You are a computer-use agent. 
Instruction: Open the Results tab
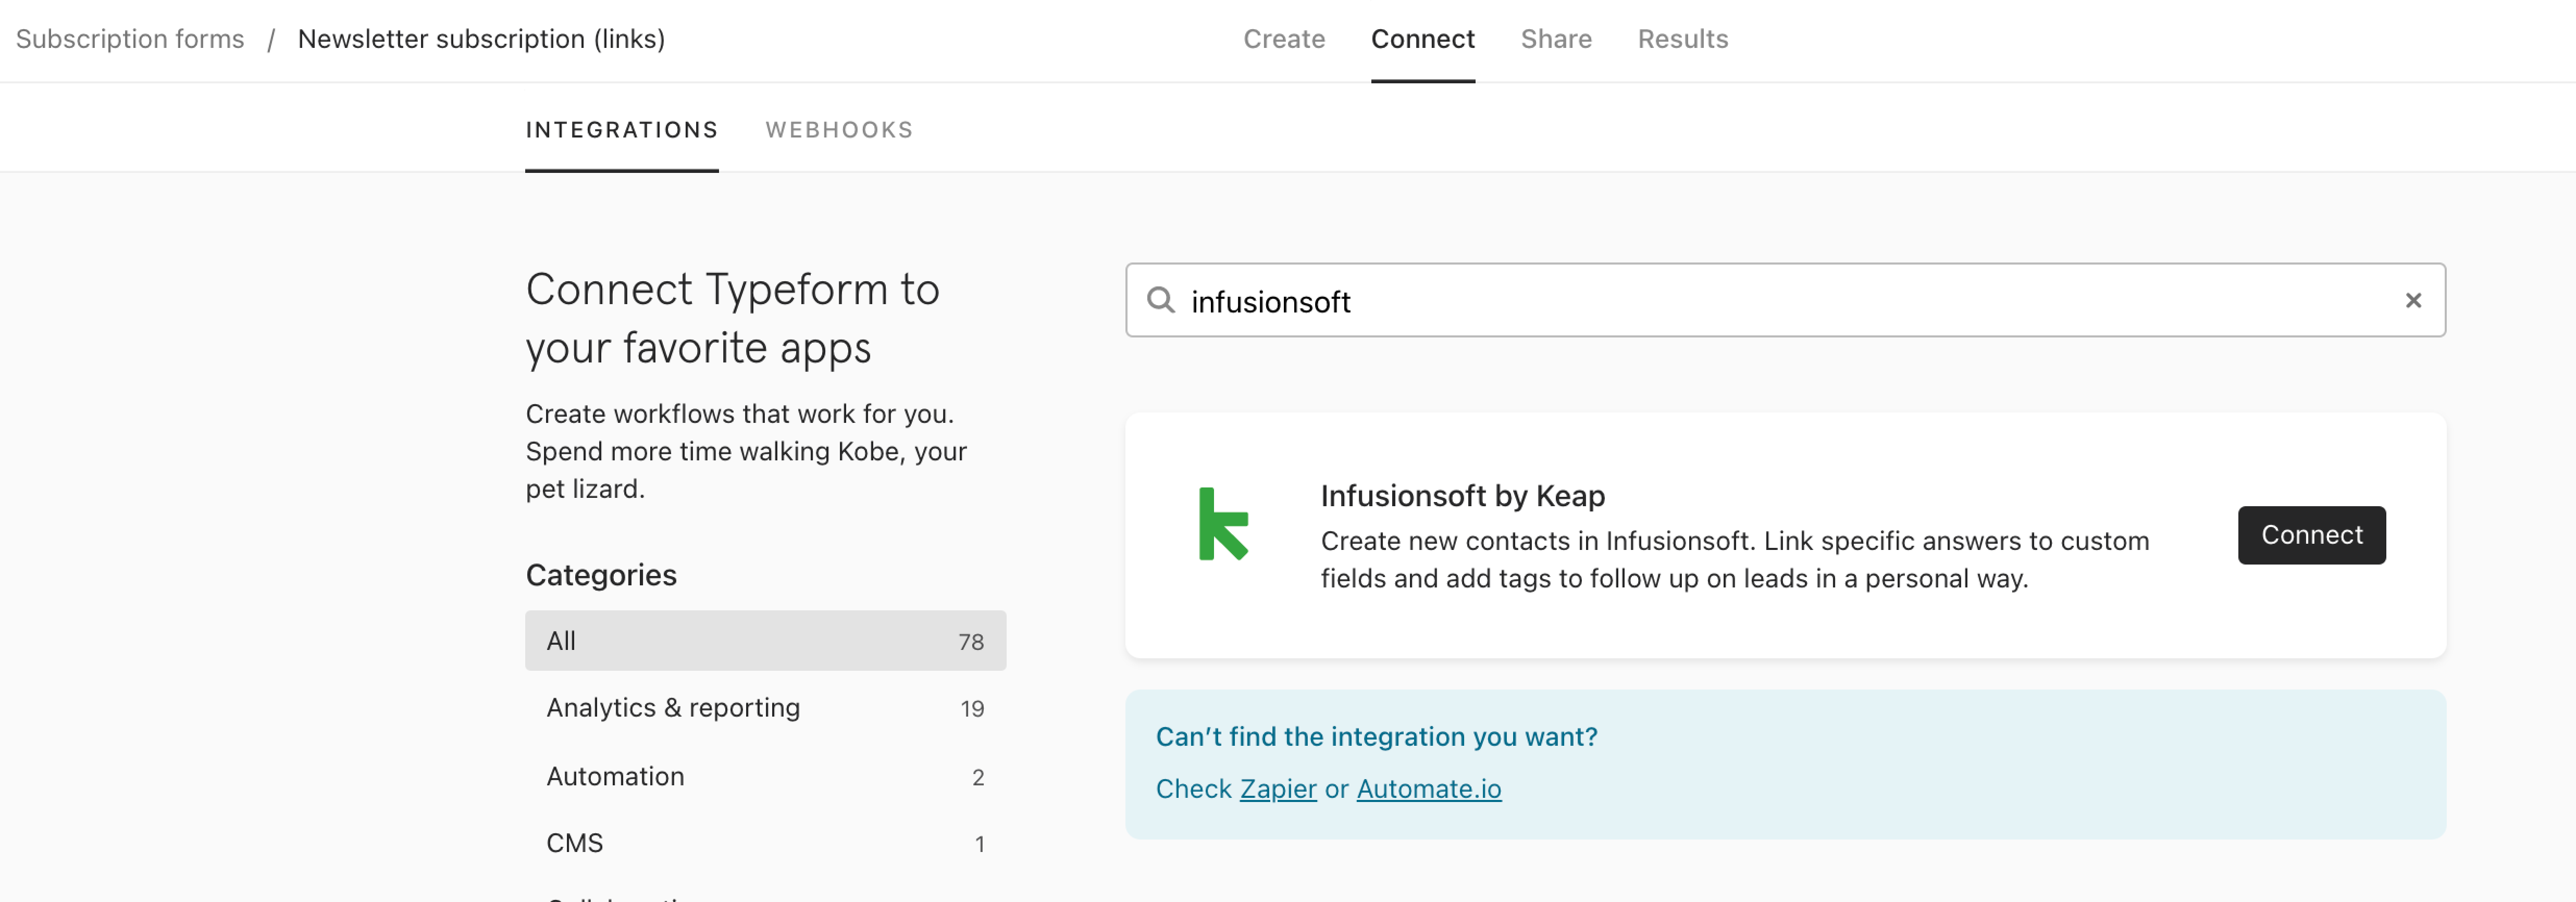(1682, 39)
